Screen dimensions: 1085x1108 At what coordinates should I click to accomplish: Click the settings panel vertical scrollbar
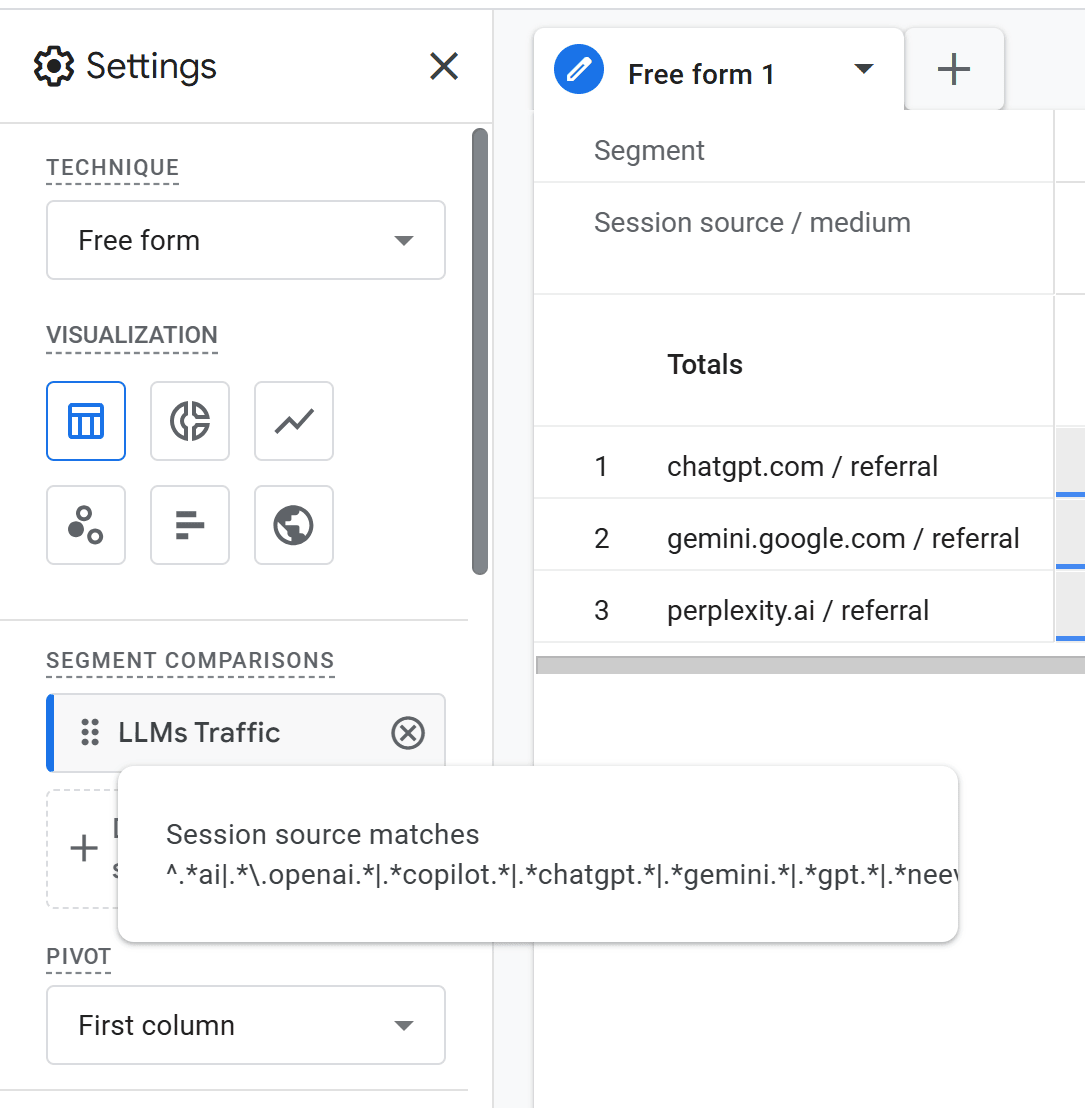[x=480, y=351]
